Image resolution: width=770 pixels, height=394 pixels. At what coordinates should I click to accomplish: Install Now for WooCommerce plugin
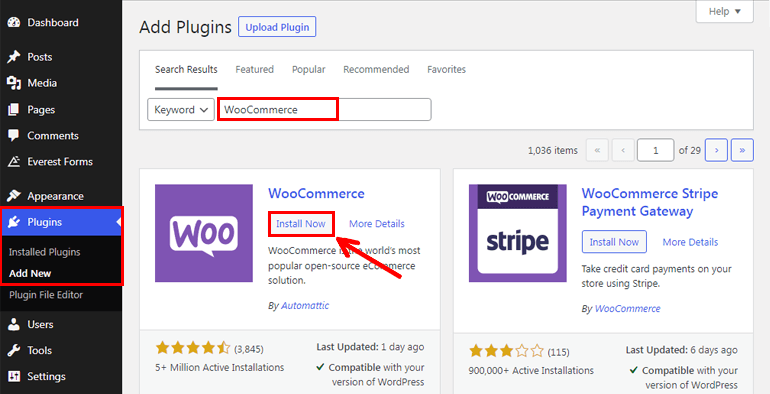pyautogui.click(x=301, y=224)
